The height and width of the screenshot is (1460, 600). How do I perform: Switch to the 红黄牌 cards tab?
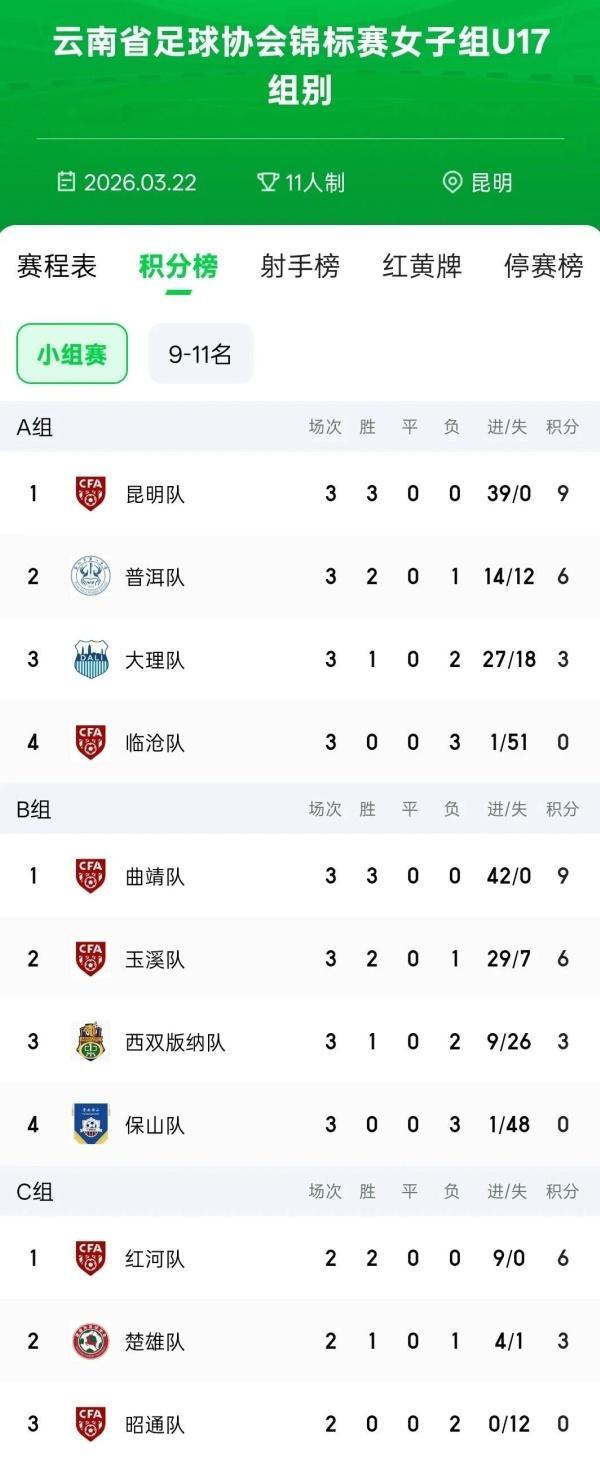pos(422,267)
